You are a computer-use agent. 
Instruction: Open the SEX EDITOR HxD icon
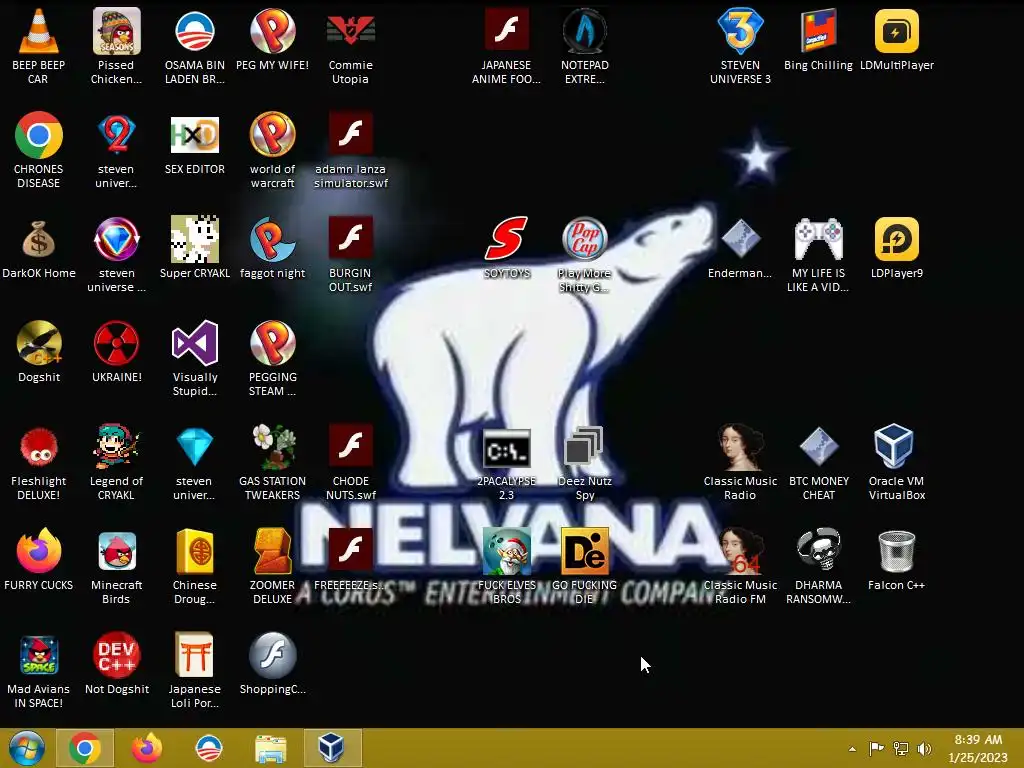tap(195, 135)
